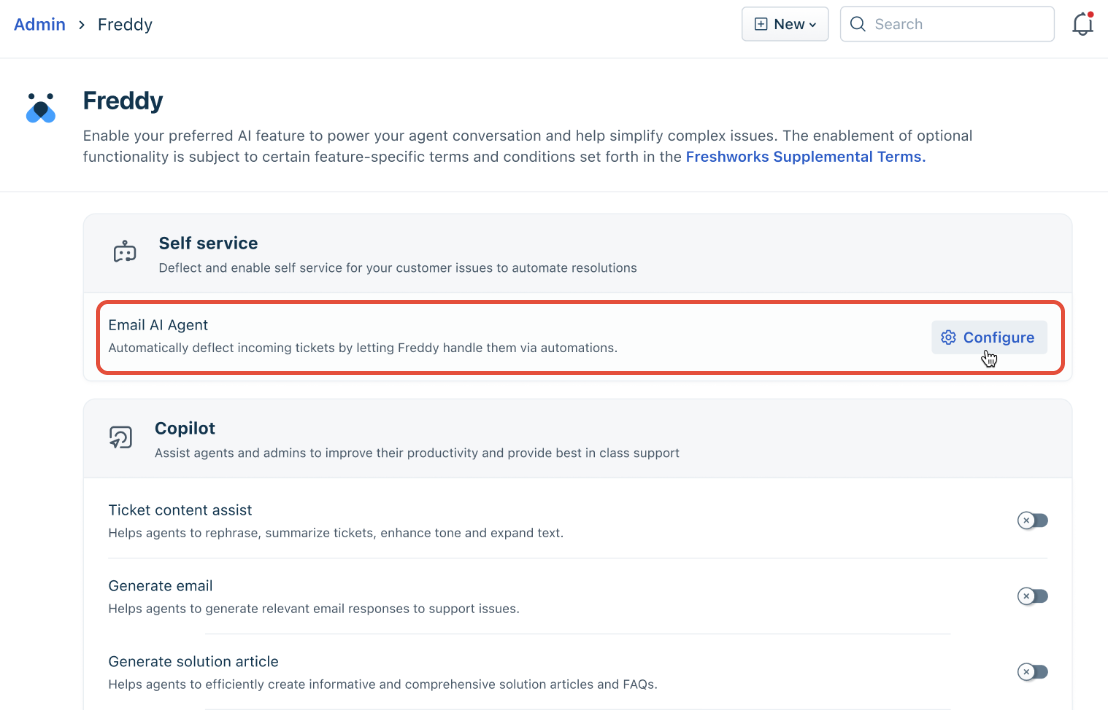Click 'Deflect and enable self service' description
The image size is (1108, 710).
pyautogui.click(x=398, y=268)
